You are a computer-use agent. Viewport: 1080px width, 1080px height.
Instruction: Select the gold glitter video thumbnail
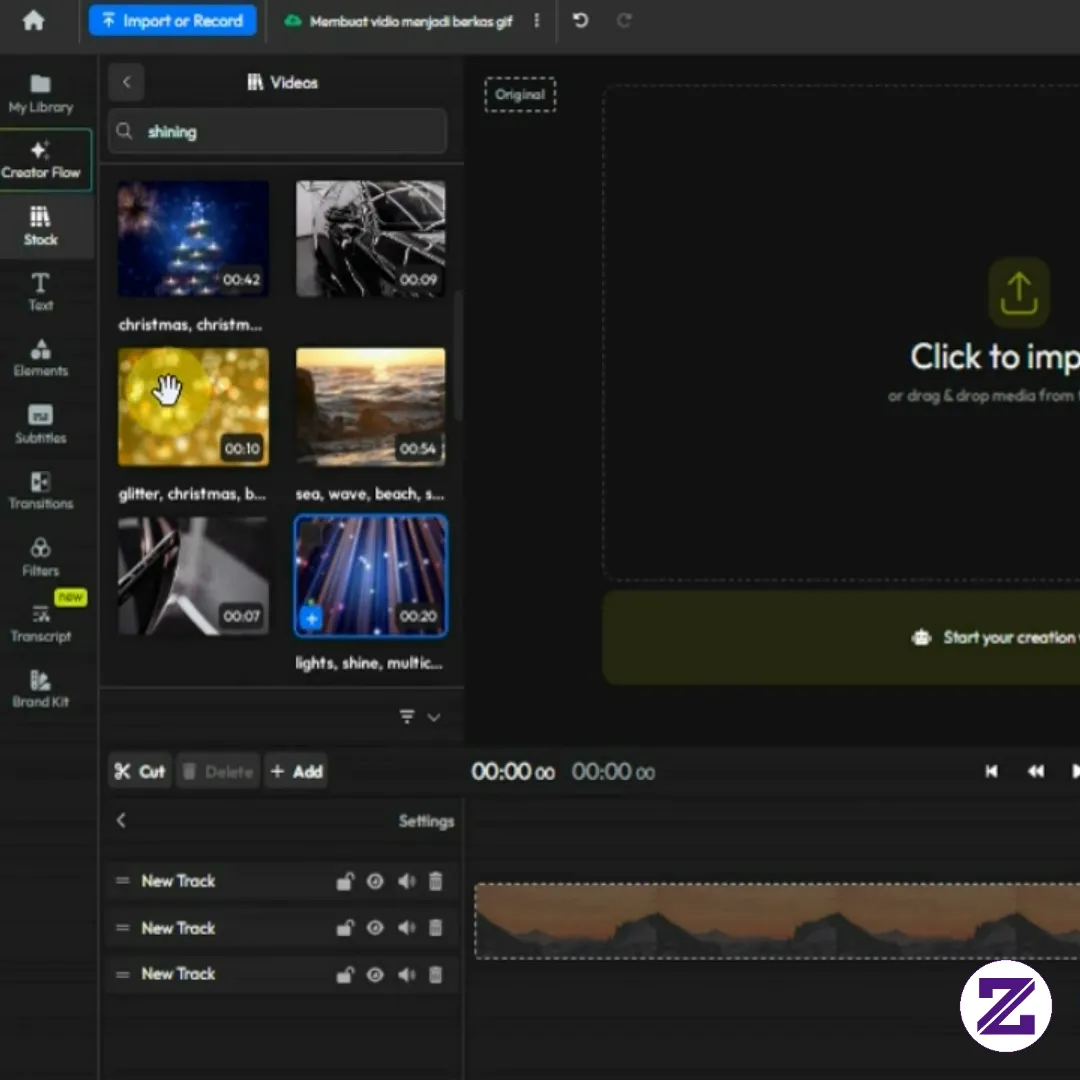tap(193, 406)
